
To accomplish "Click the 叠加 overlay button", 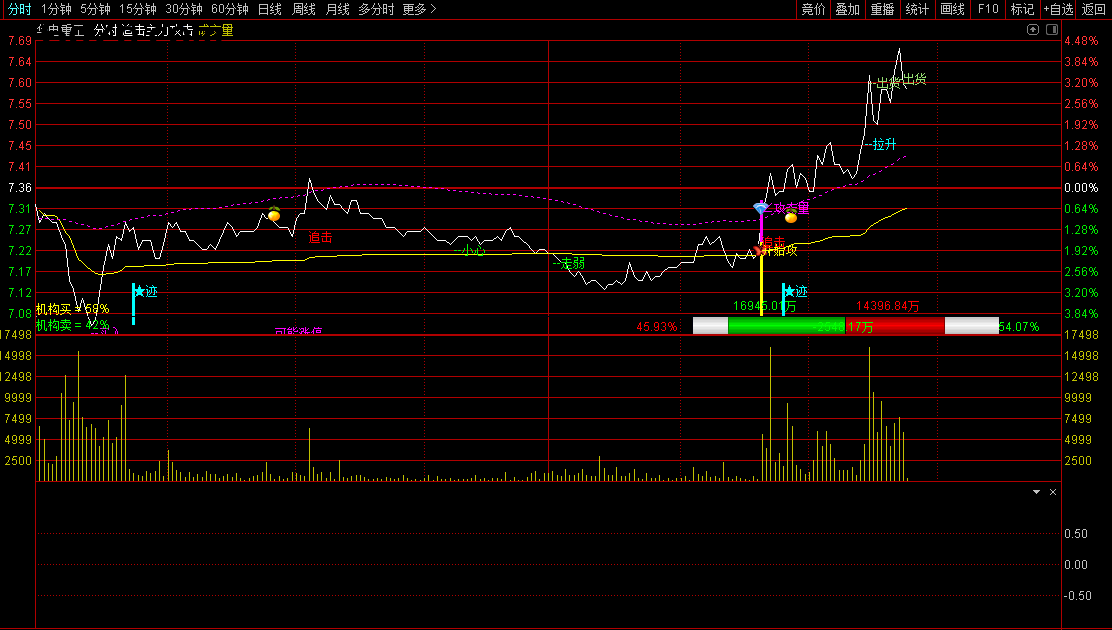I will 847,9.
